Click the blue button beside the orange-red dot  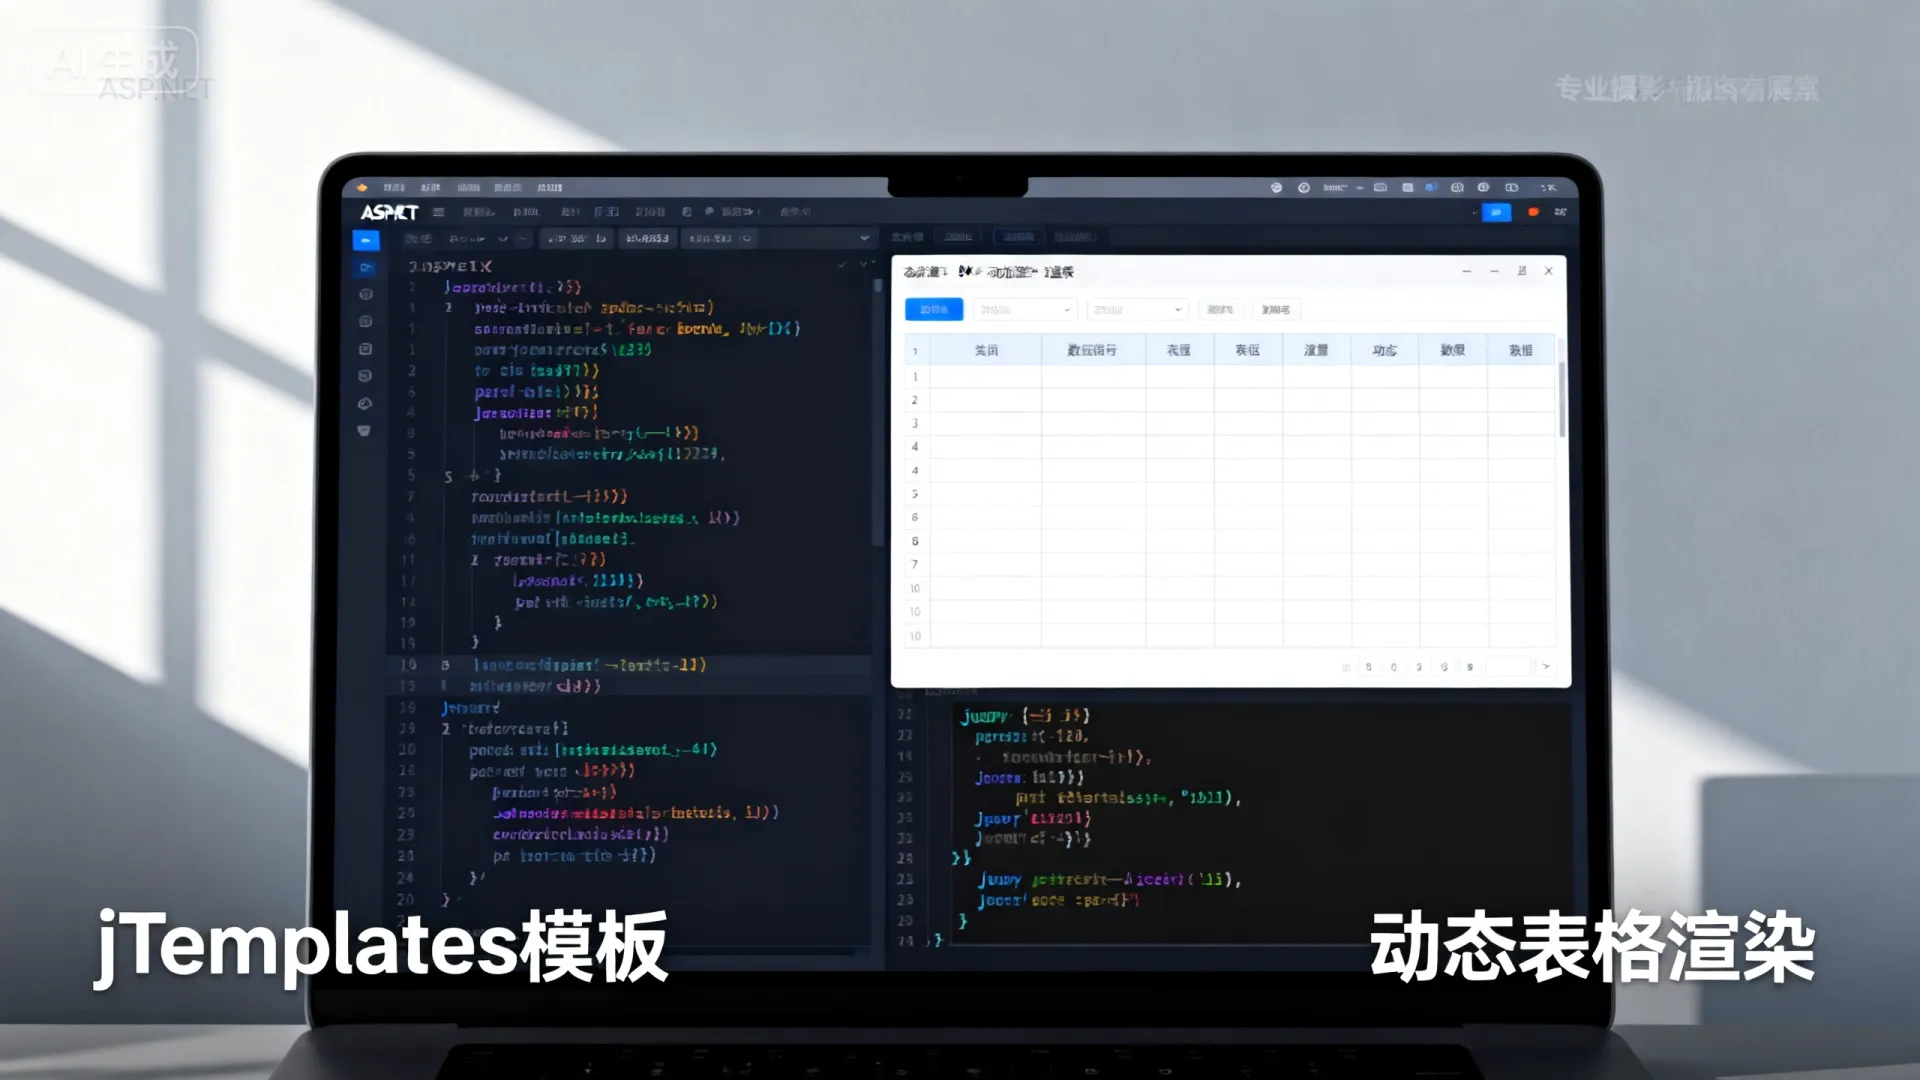pos(1496,212)
